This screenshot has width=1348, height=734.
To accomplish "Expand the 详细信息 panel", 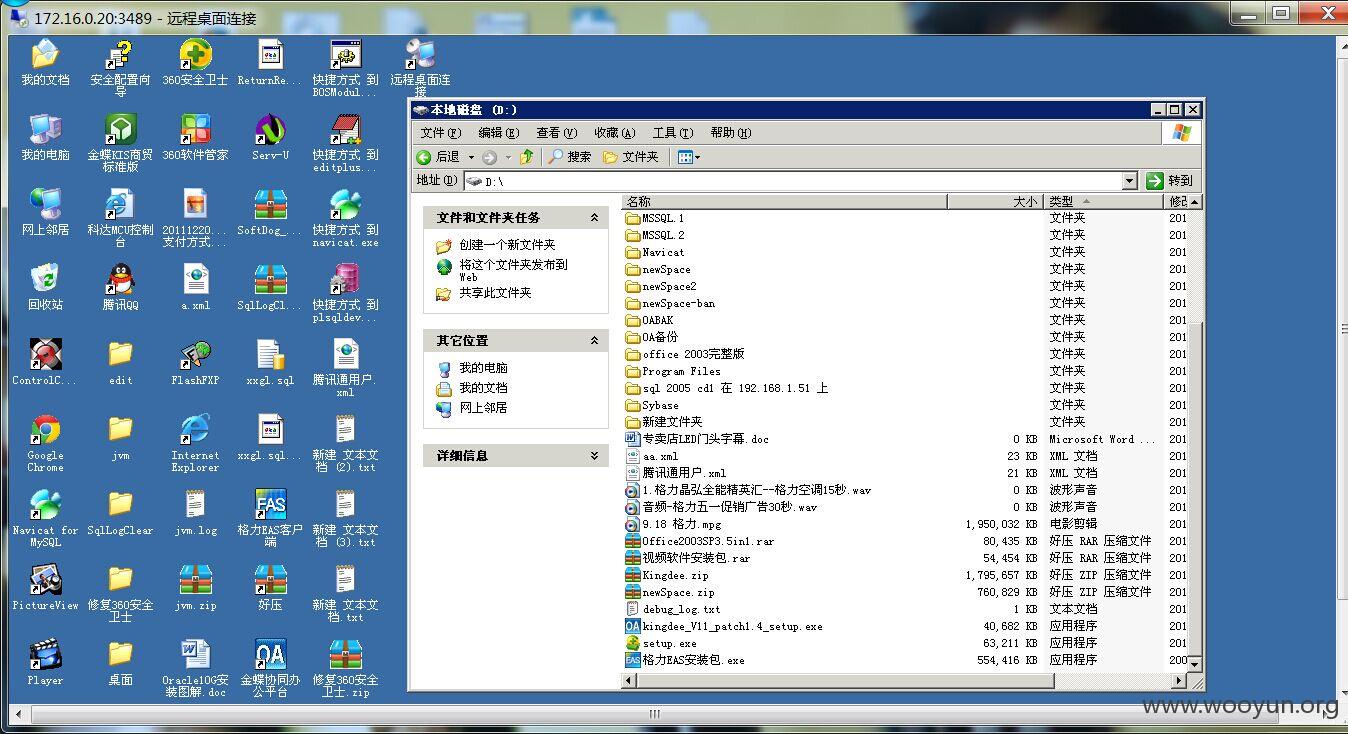I will [x=594, y=455].
